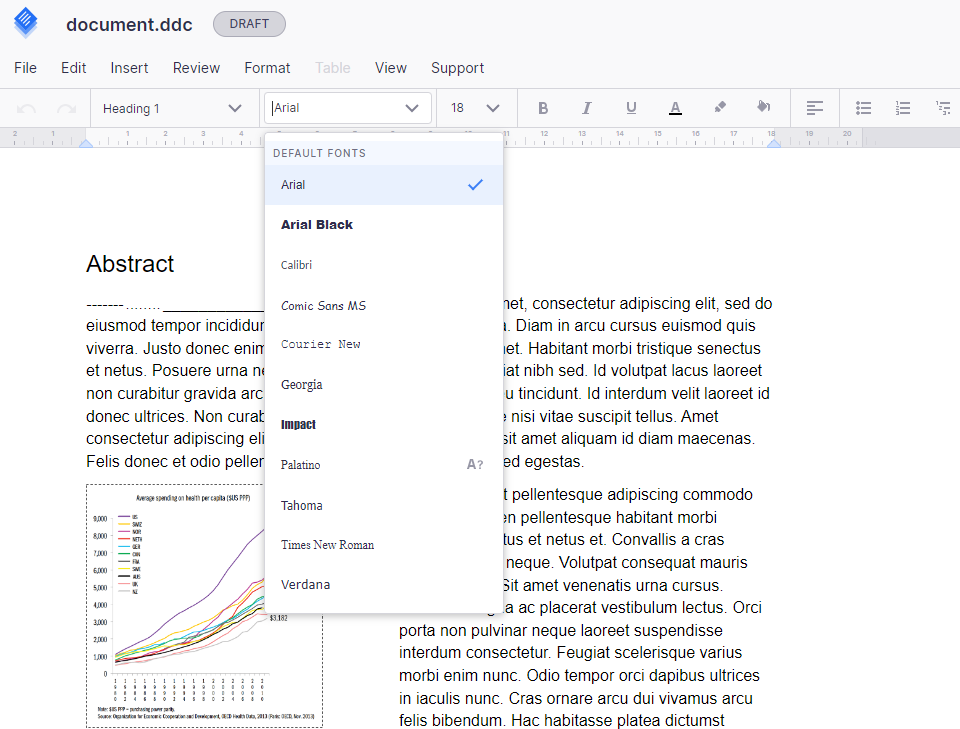Open the Review menu
960x729 pixels.
click(x=196, y=68)
